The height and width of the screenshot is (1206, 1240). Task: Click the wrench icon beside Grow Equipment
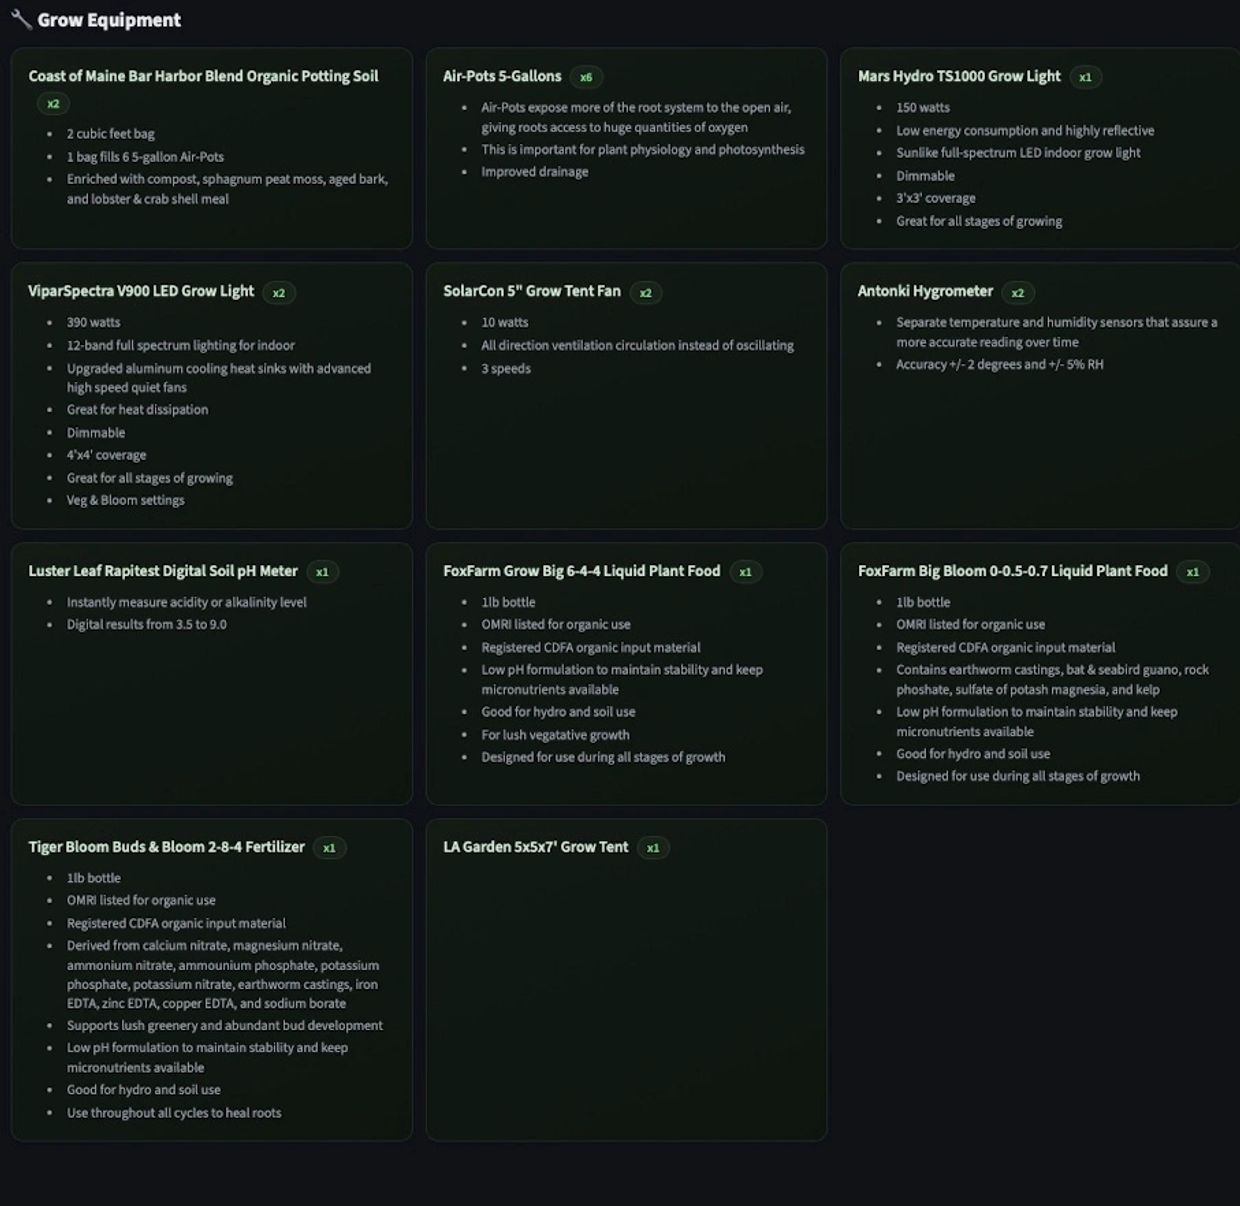[x=21, y=19]
